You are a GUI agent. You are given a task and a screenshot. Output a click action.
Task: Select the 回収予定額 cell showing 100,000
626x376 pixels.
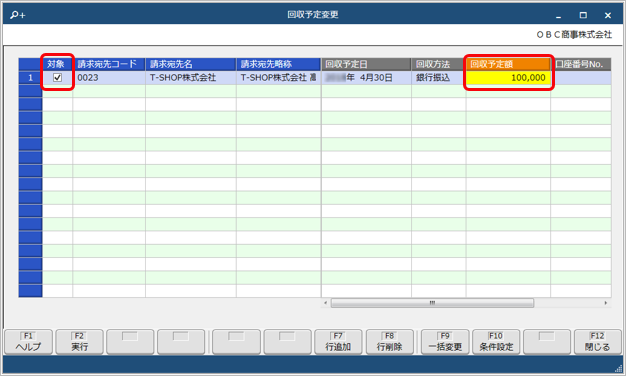[508, 78]
